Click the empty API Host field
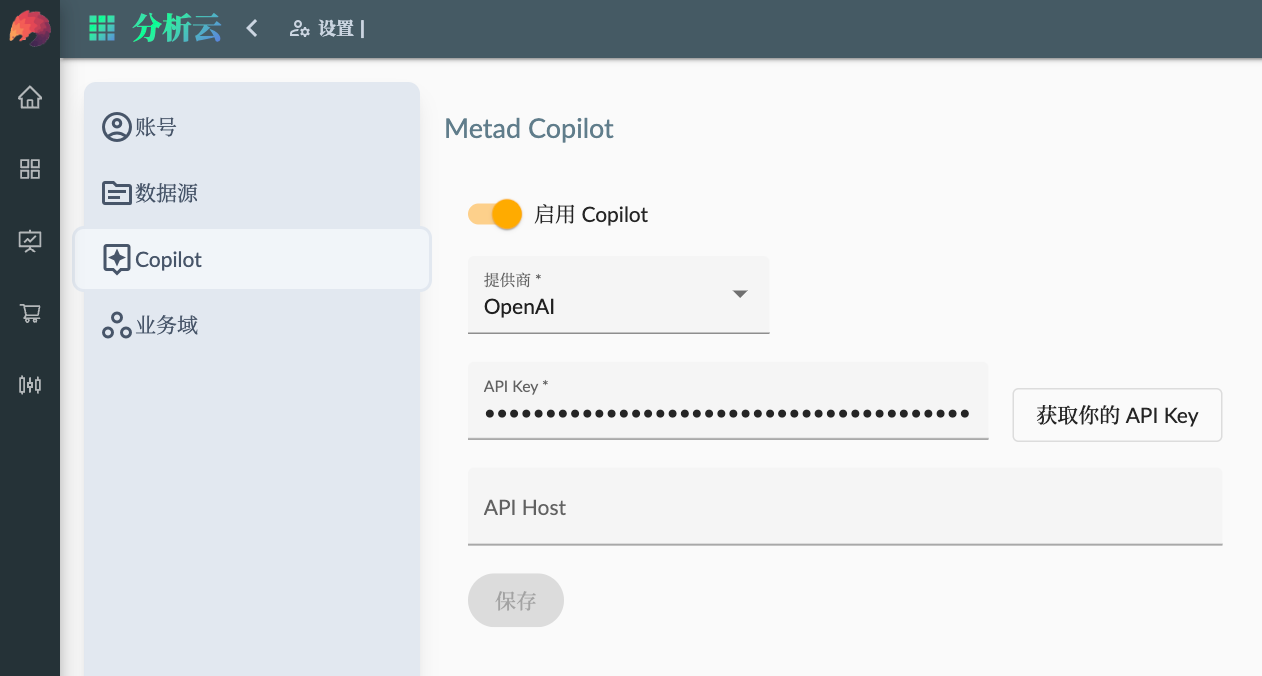The image size is (1262, 676). tap(845, 508)
